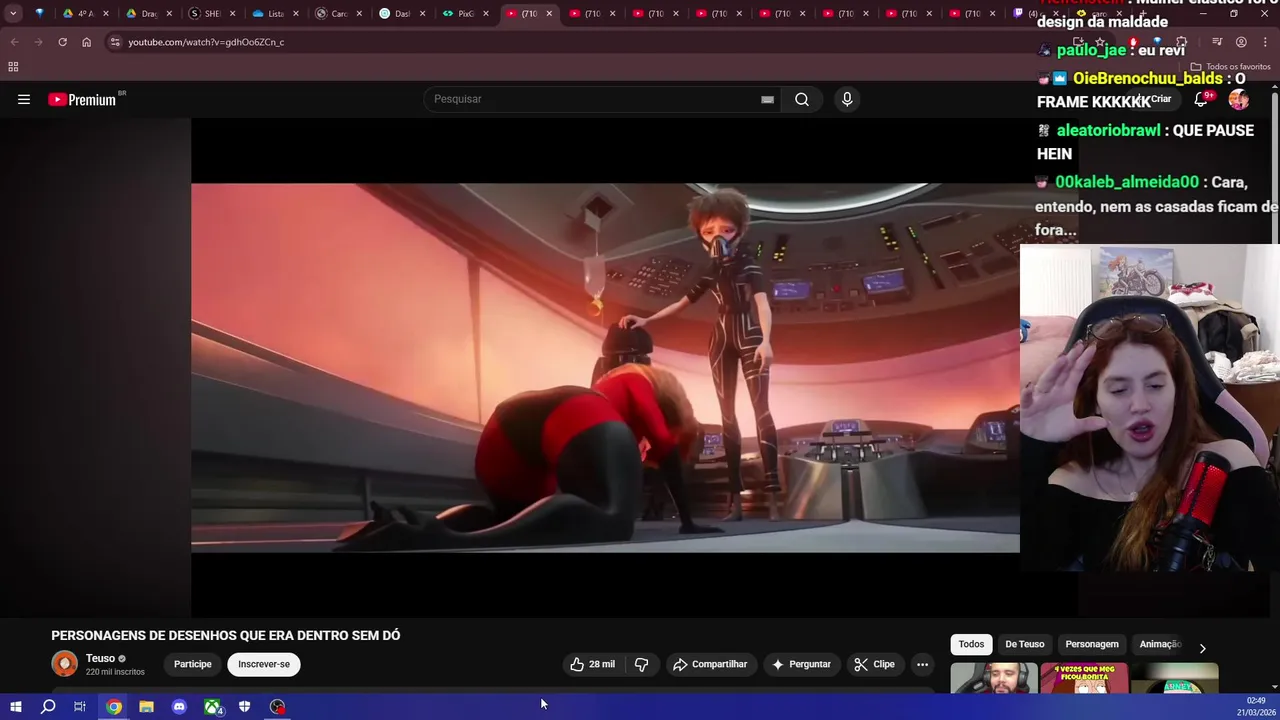Open Windows Security shield on taskbar
Image resolution: width=1280 pixels, height=720 pixels.
pyautogui.click(x=244, y=707)
